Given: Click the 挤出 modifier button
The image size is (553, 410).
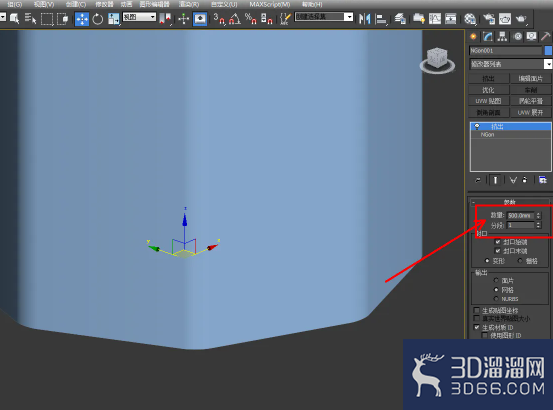Looking at the screenshot, I should pyautogui.click(x=488, y=78).
